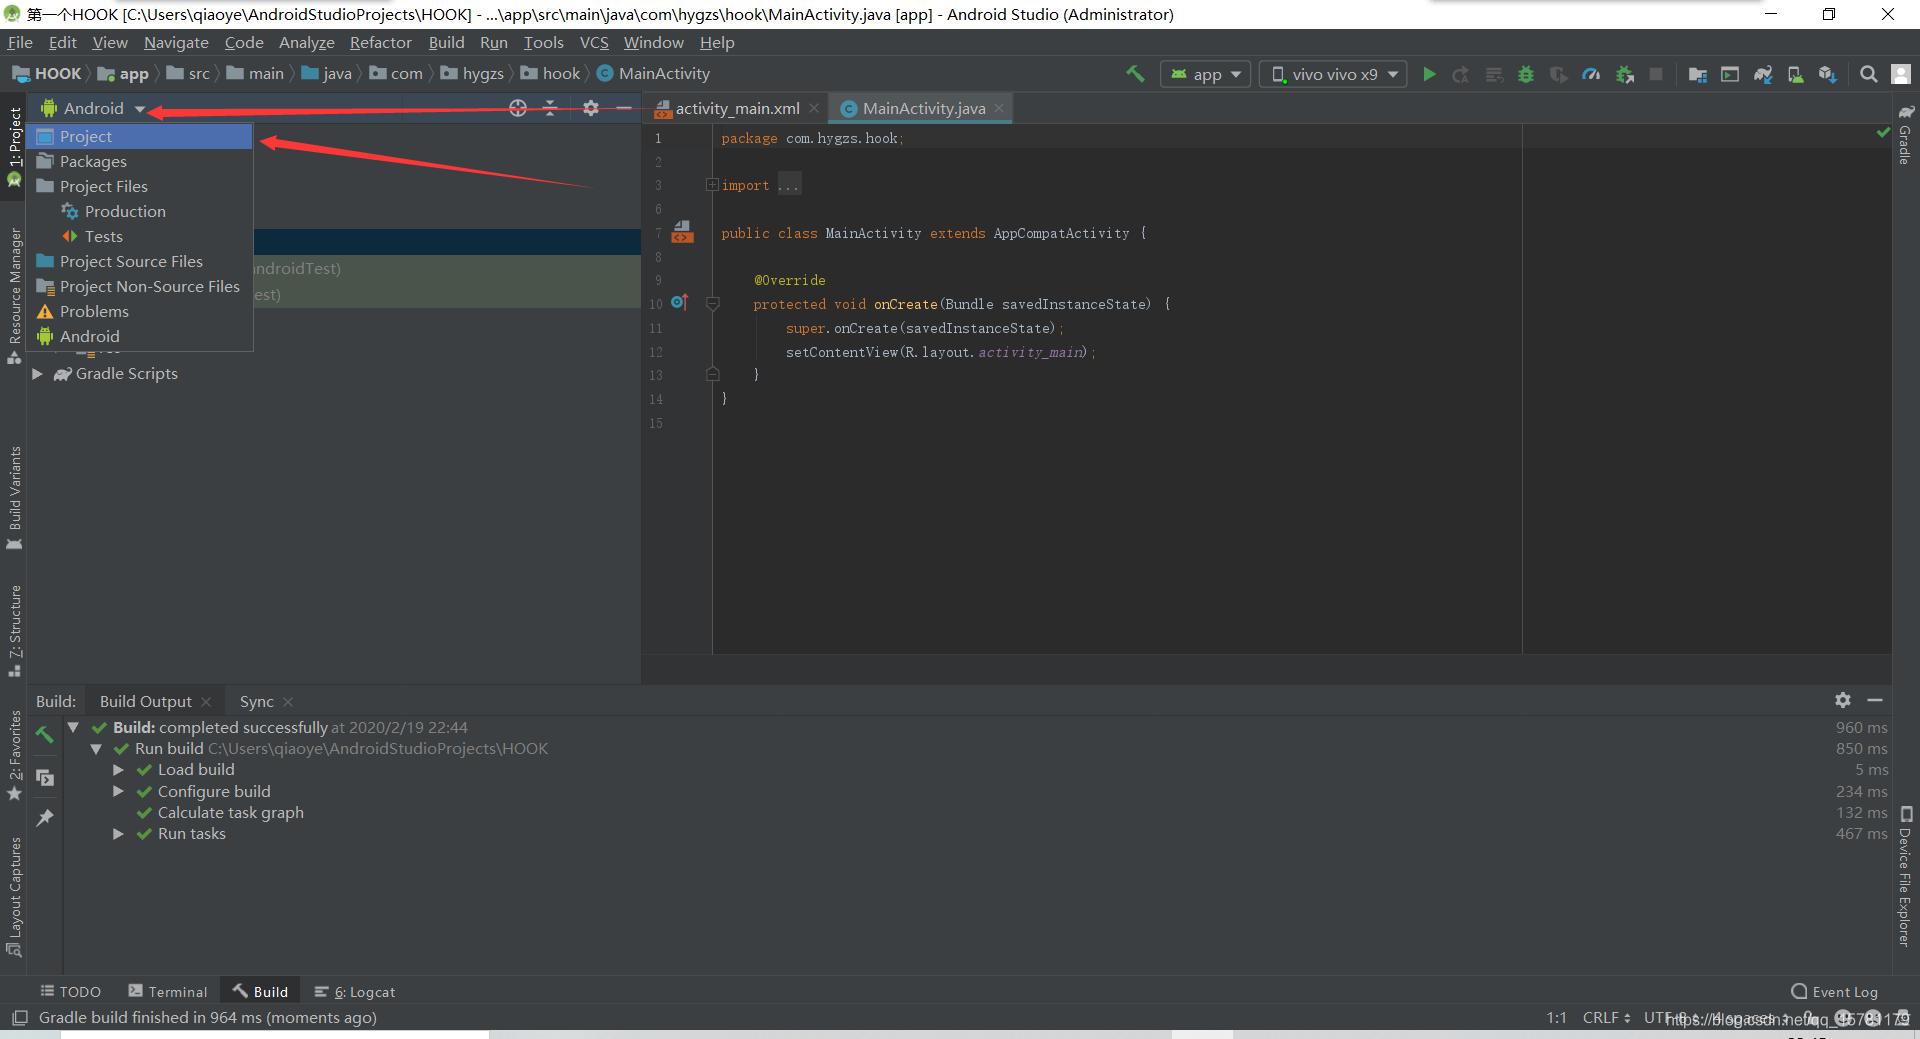This screenshot has height=1039, width=1920.
Task: Expand the Gradle Scripts tree node
Action: tap(37, 374)
